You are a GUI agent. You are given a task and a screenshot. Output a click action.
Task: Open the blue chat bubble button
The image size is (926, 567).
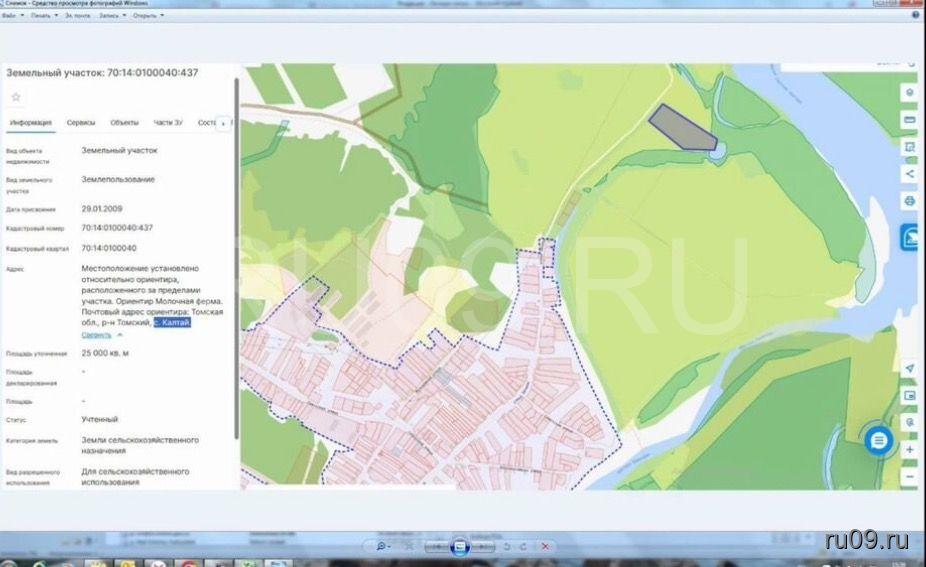[x=878, y=440]
